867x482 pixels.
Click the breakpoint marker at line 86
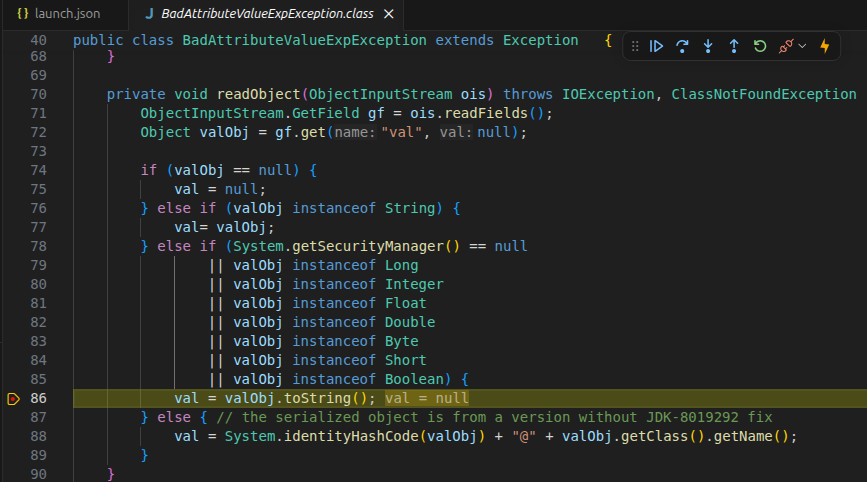[13, 398]
